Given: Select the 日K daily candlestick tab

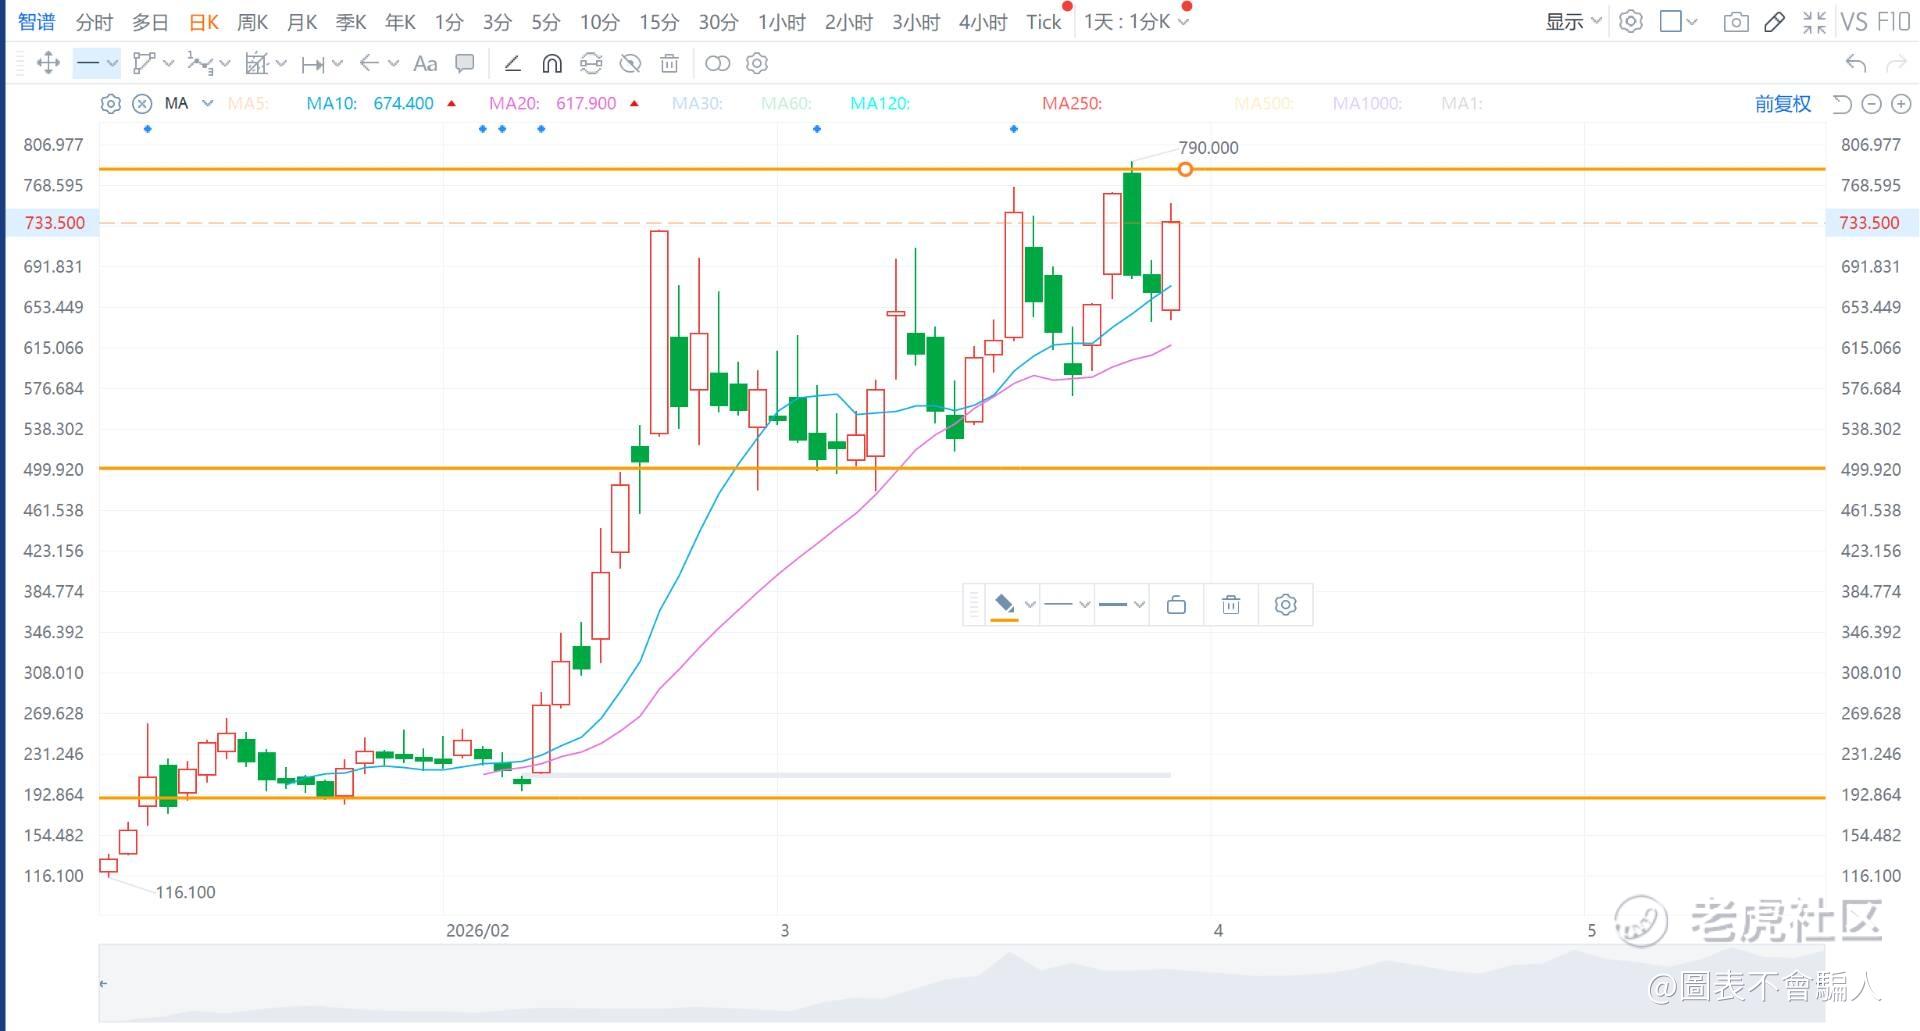Looking at the screenshot, I should point(204,21).
